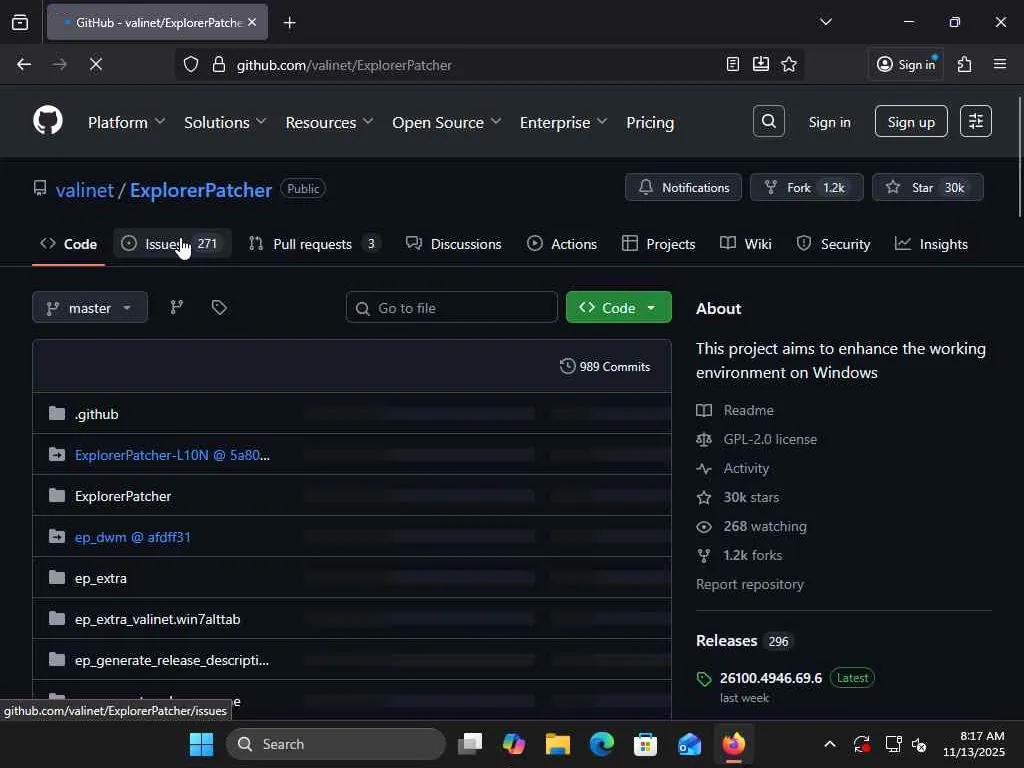Open ep_dwm submodule link
Image resolution: width=1024 pixels, height=768 pixels.
click(133, 537)
